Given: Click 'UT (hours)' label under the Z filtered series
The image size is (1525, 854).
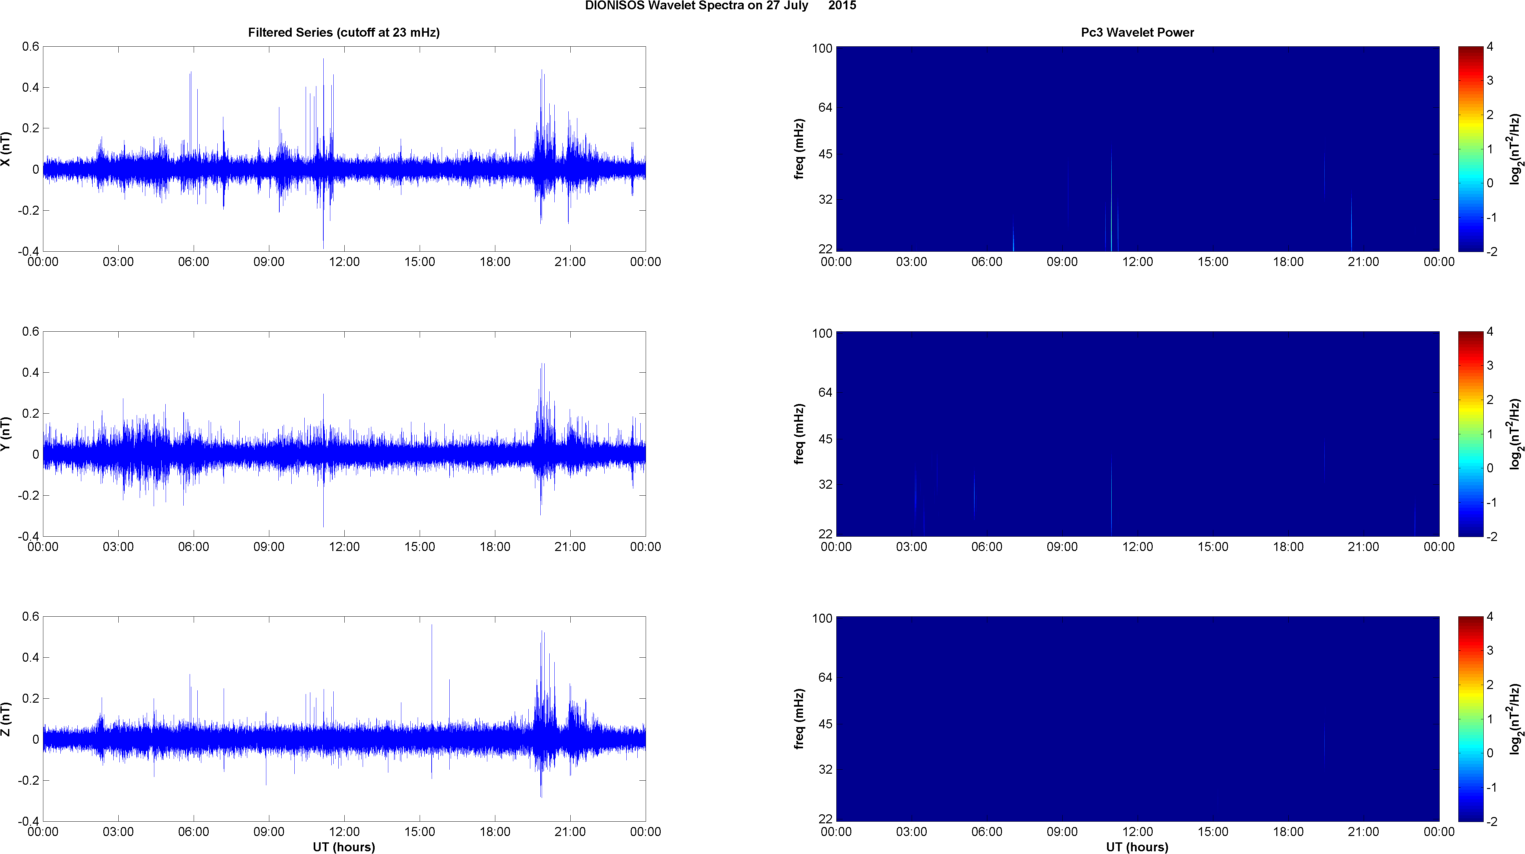Looking at the screenshot, I should [344, 847].
